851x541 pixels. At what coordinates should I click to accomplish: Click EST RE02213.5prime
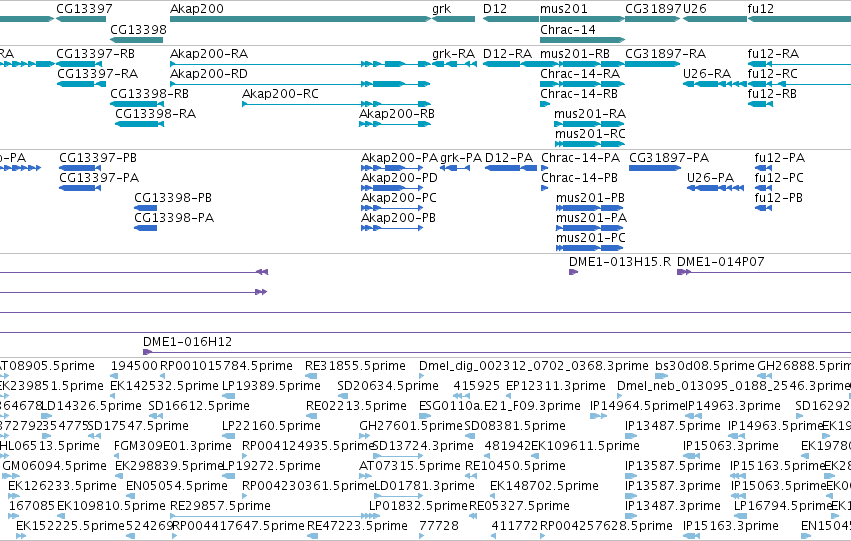pyautogui.click(x=357, y=406)
